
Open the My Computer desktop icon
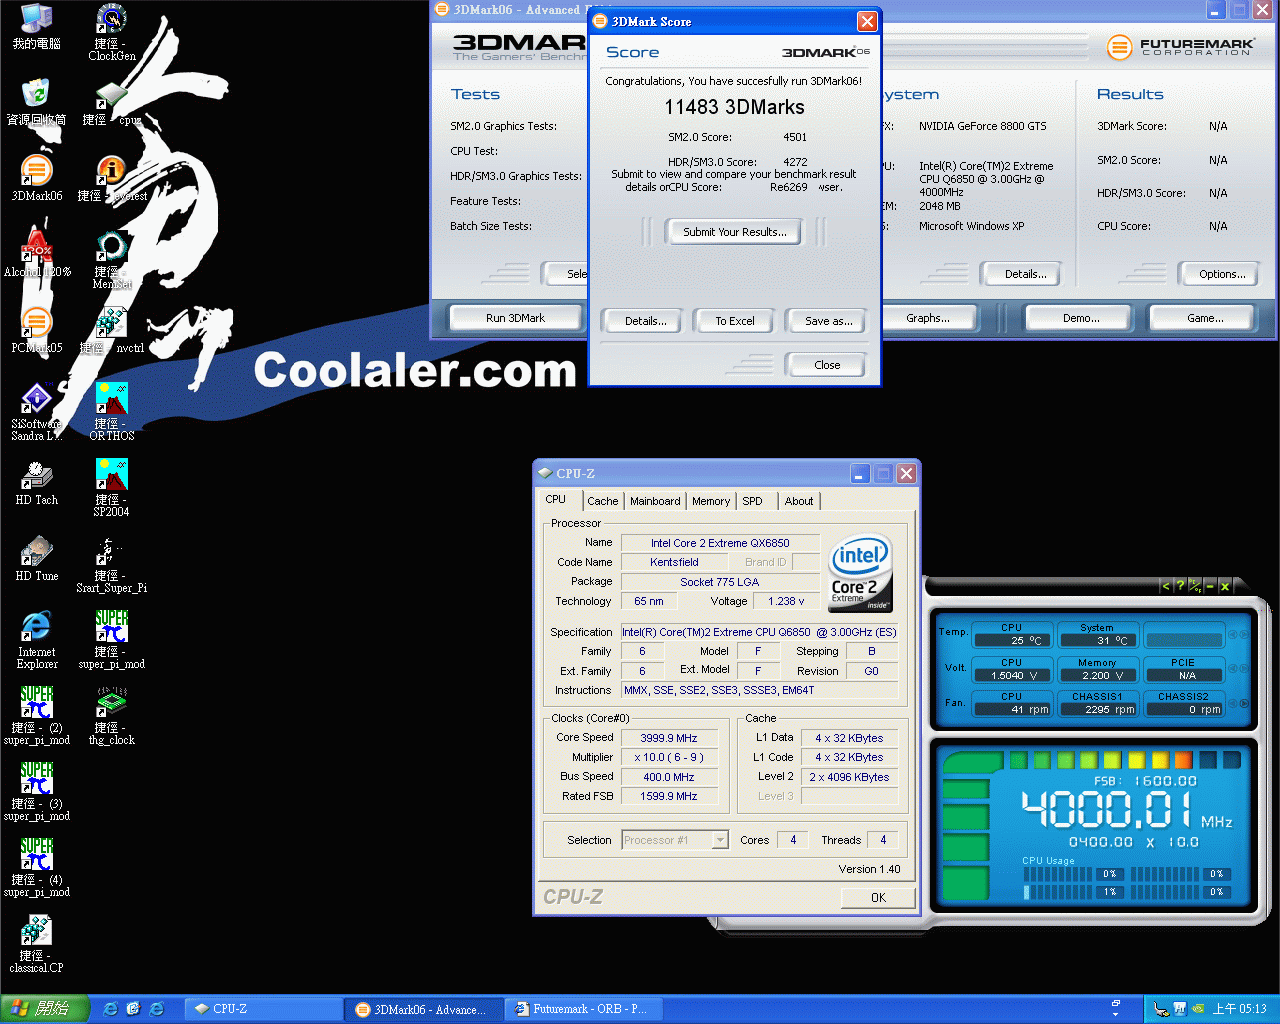tap(37, 27)
